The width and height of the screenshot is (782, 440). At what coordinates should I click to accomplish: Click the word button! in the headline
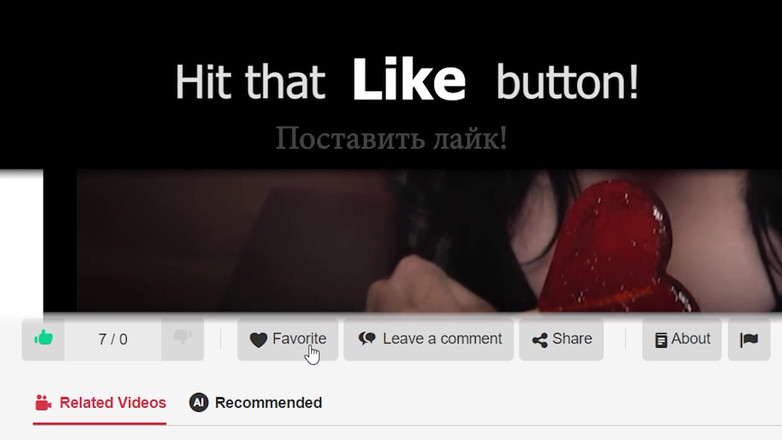click(x=568, y=82)
